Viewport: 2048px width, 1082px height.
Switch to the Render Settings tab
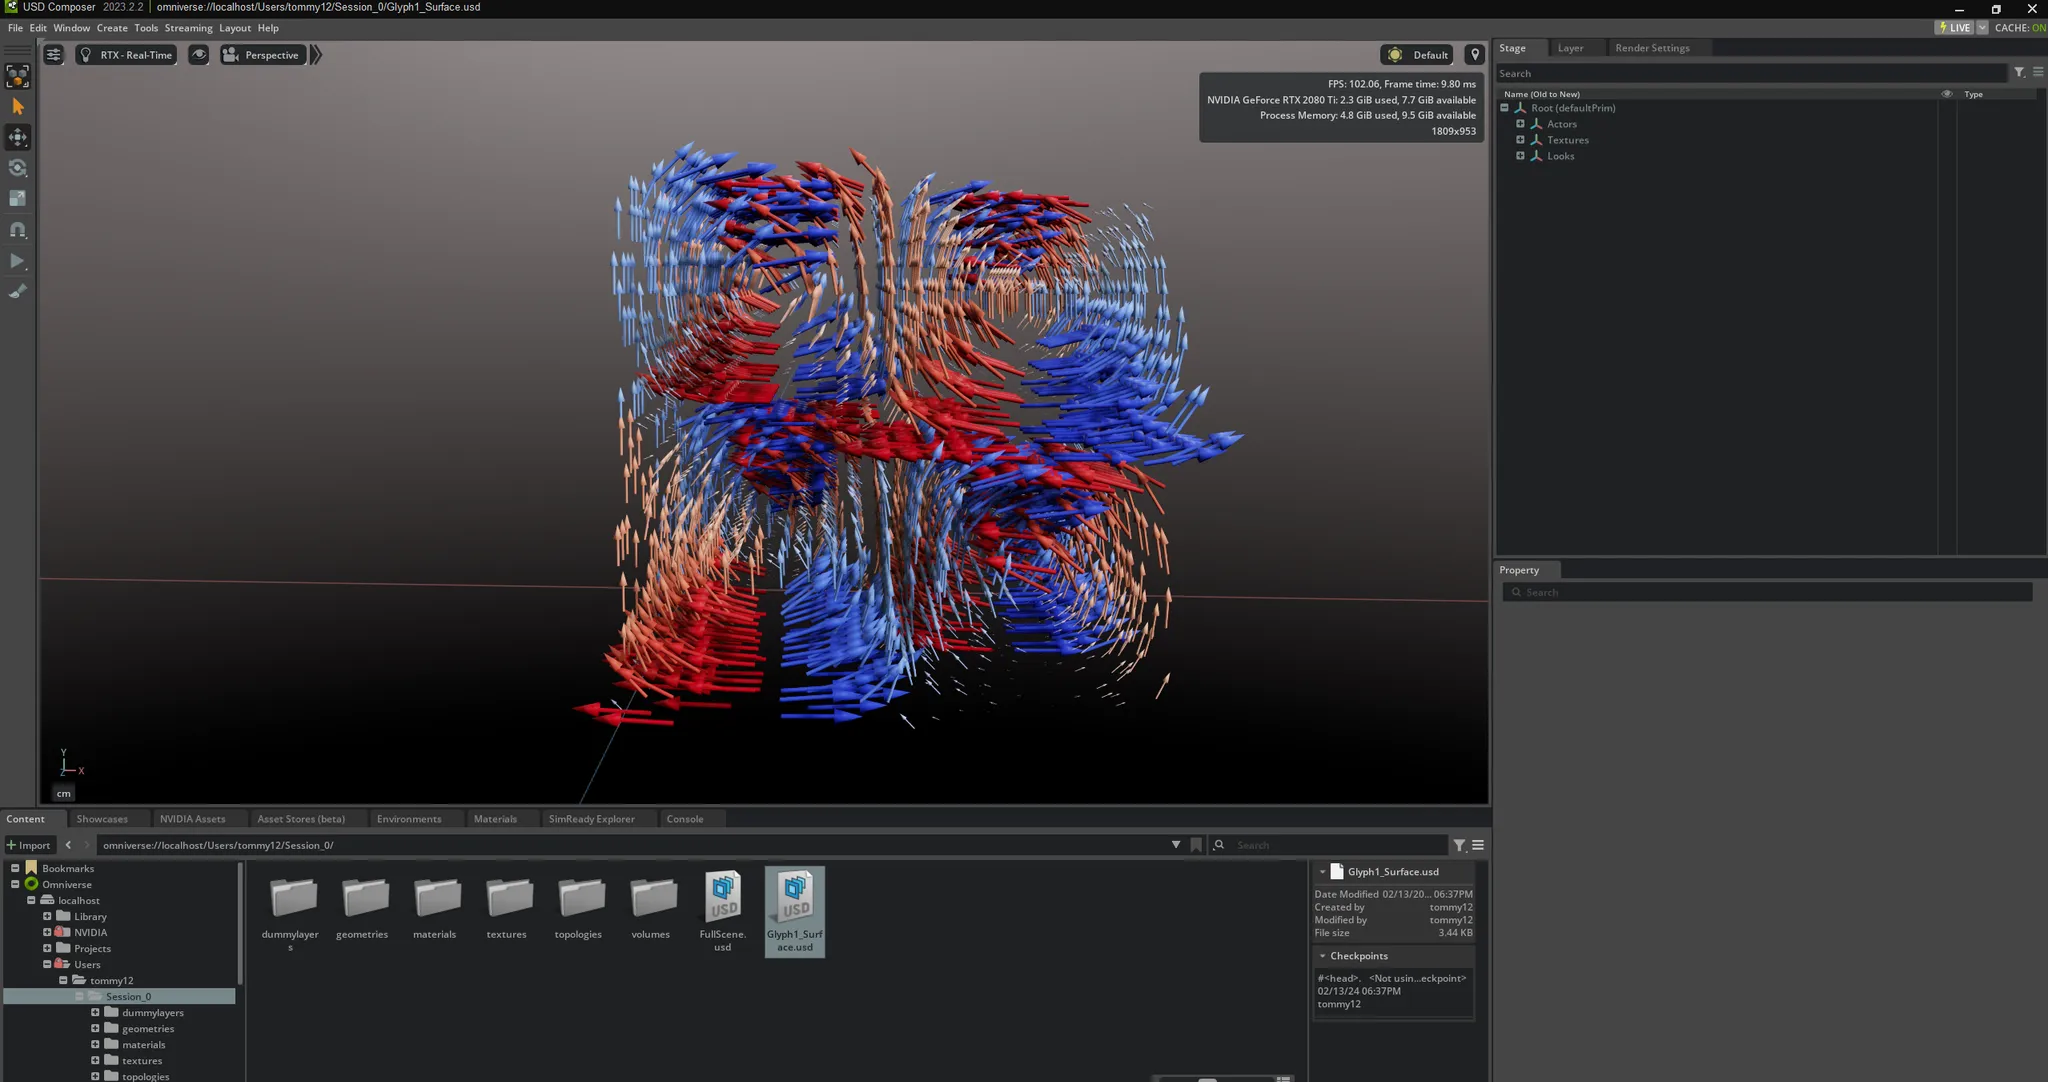pyautogui.click(x=1651, y=48)
